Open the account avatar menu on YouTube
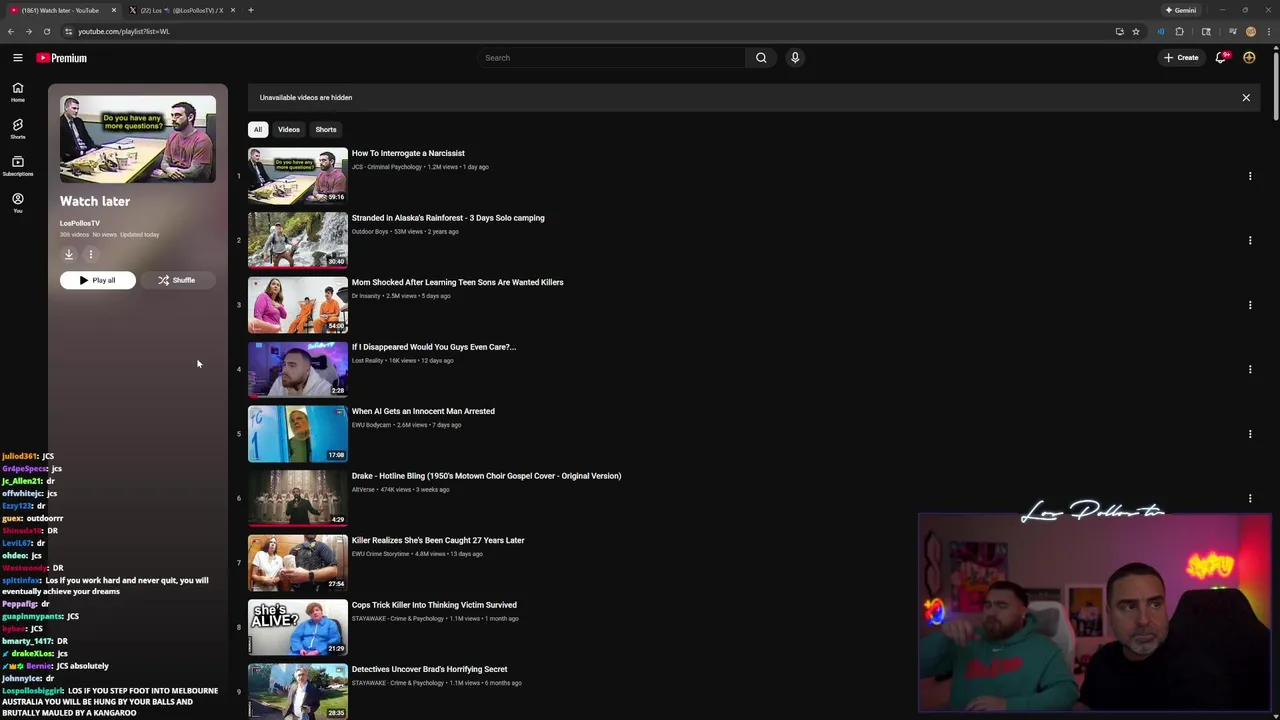The width and height of the screenshot is (1280, 720). (x=1249, y=58)
